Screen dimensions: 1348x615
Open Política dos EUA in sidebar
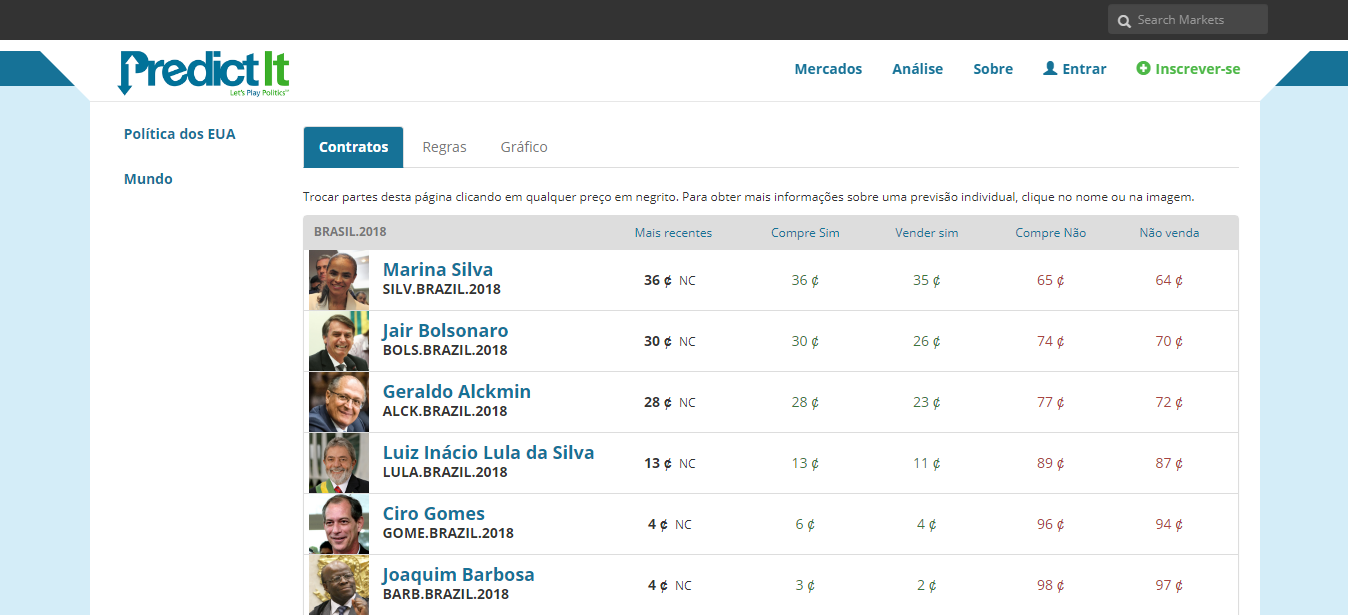(180, 134)
